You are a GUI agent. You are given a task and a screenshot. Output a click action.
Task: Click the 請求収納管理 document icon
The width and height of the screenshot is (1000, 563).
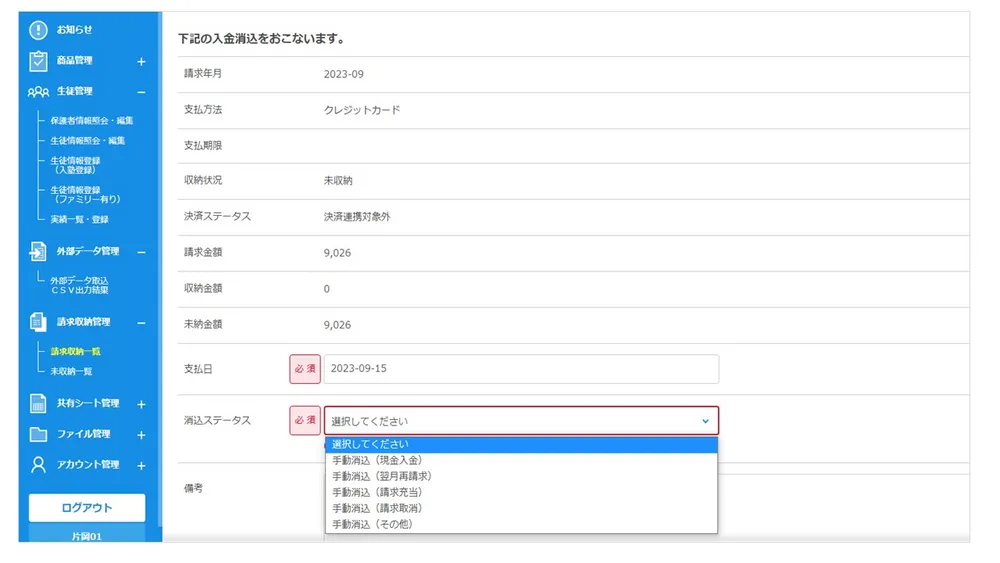pos(38,322)
